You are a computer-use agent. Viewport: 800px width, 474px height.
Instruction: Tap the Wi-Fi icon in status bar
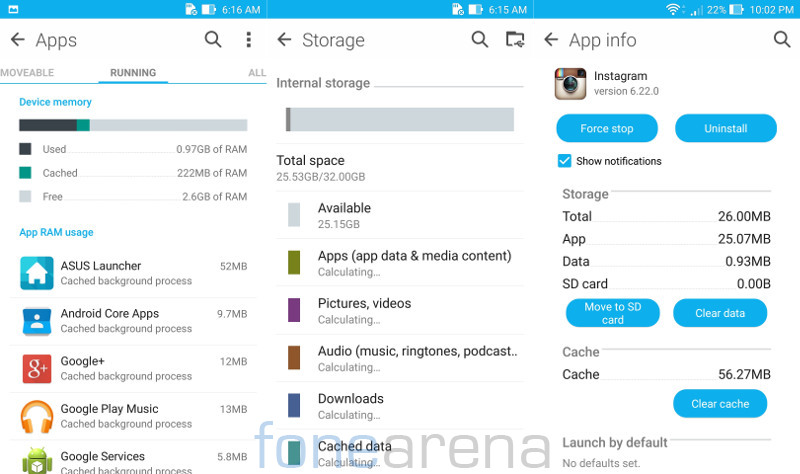click(673, 9)
